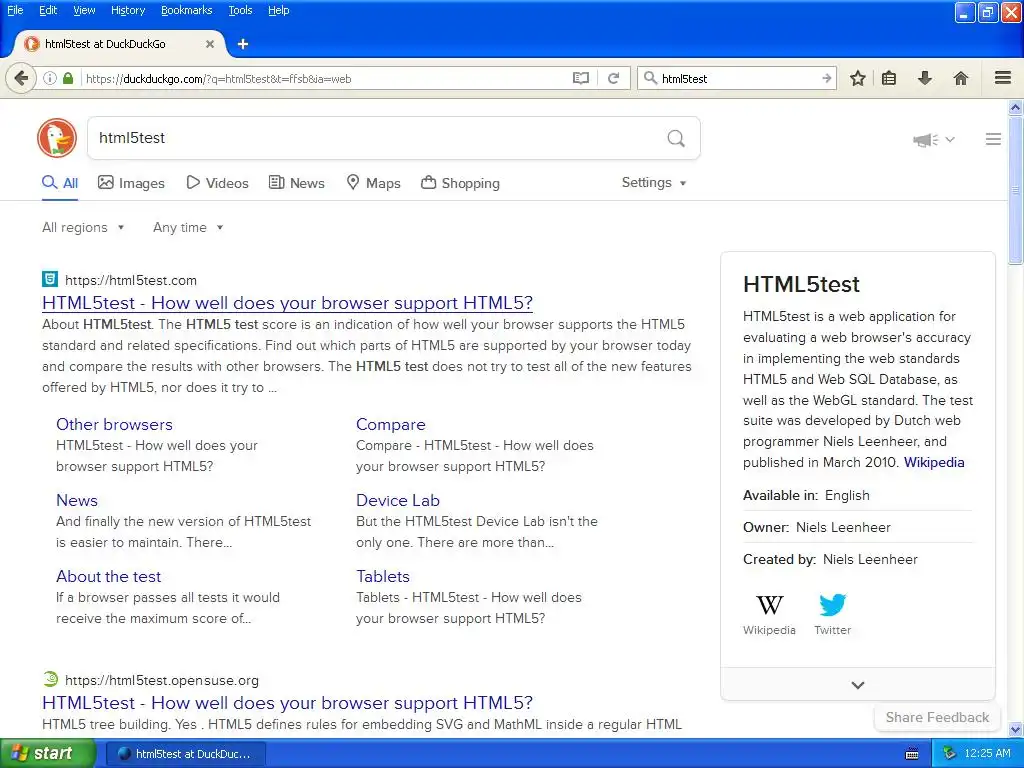Open the Device Lab sitelink

[x=398, y=500]
